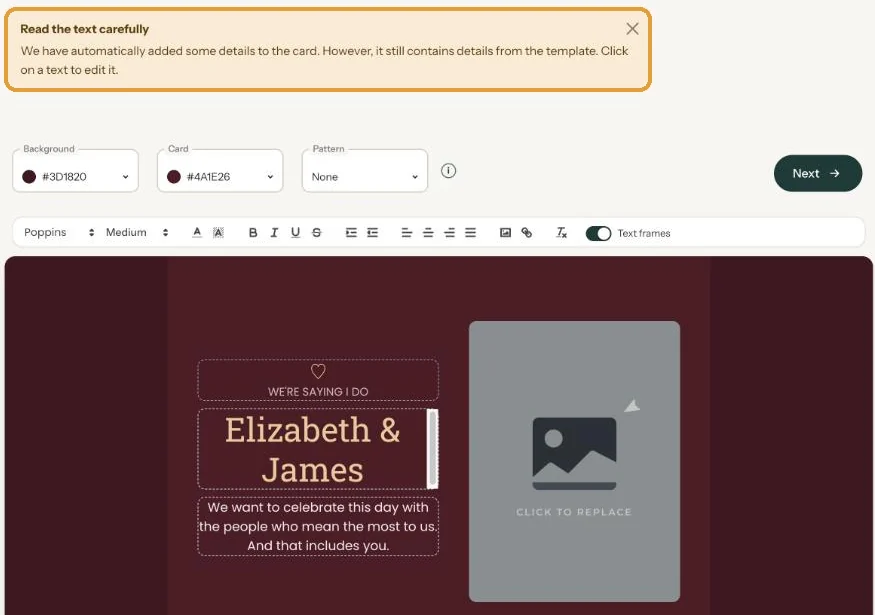Expand the Pattern dropdown
This screenshot has width=875, height=615.
pyautogui.click(x=364, y=171)
